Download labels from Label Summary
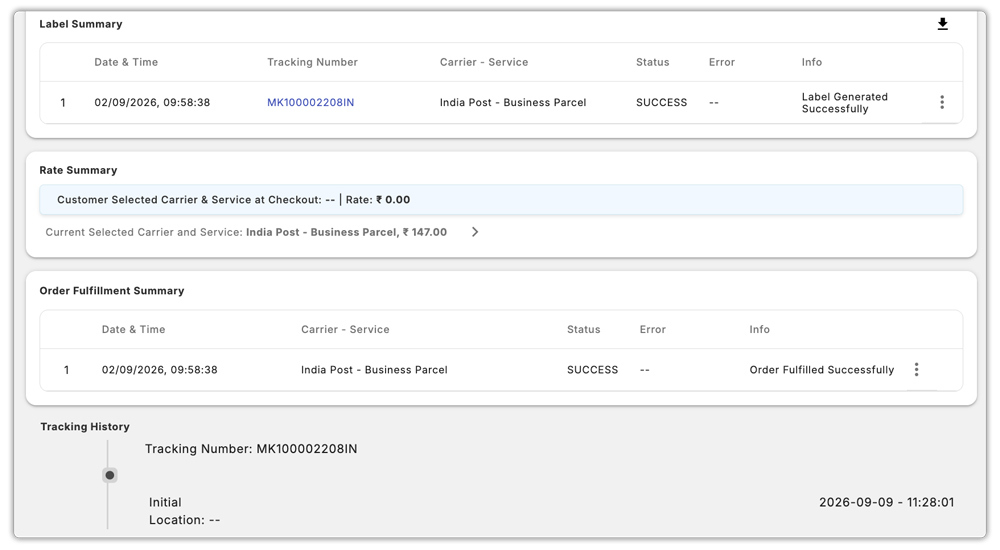This screenshot has height=550, width=1000. click(943, 24)
